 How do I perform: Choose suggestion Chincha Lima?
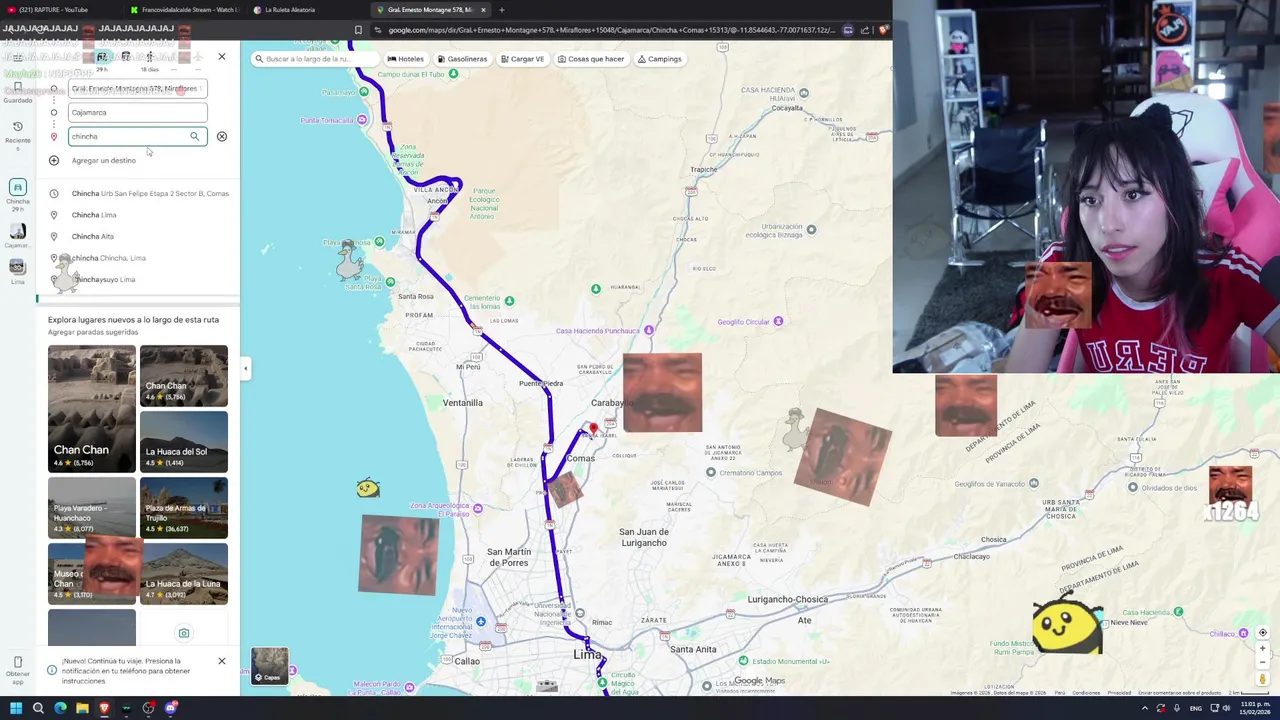pos(140,215)
